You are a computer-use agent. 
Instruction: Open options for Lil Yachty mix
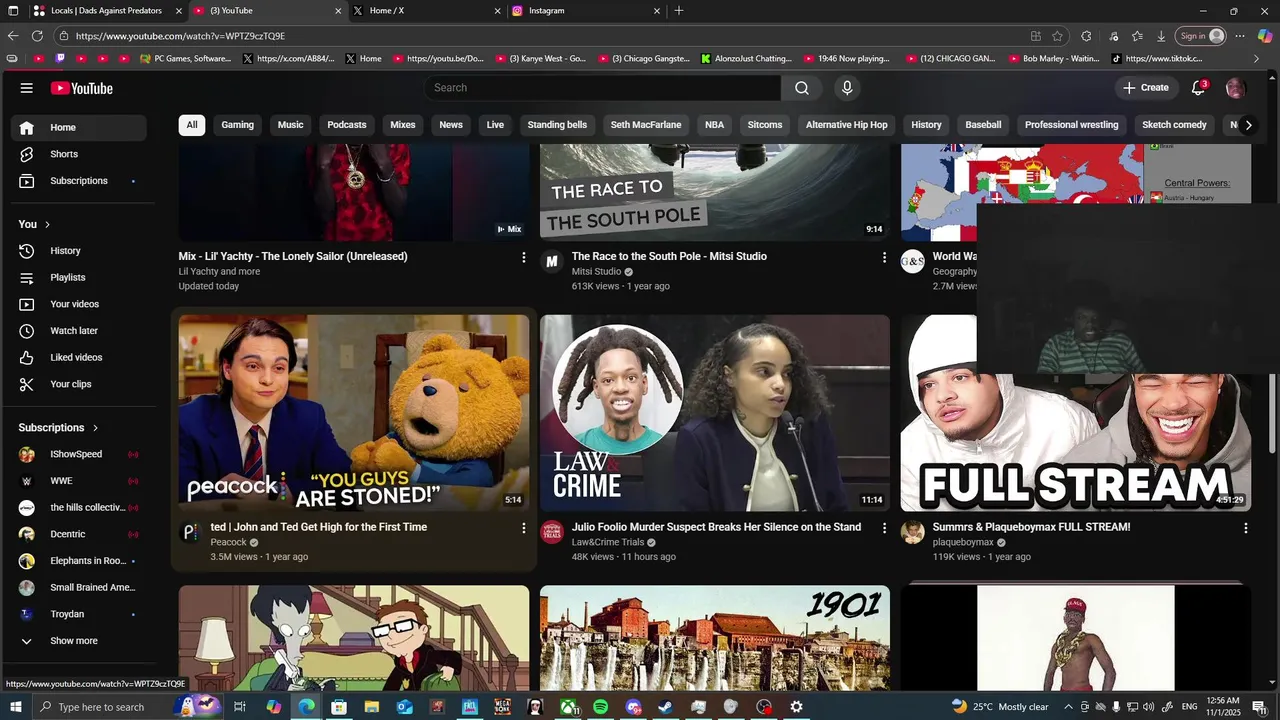click(x=523, y=257)
